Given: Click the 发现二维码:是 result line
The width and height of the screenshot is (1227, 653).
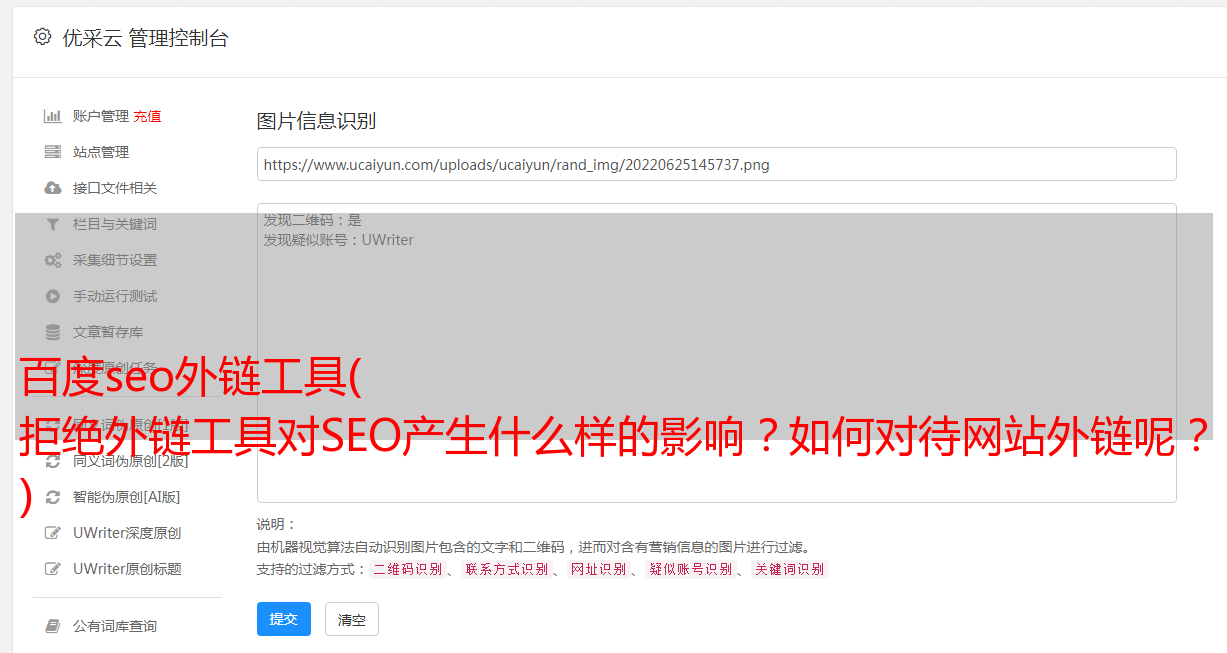Looking at the screenshot, I should click(312, 220).
